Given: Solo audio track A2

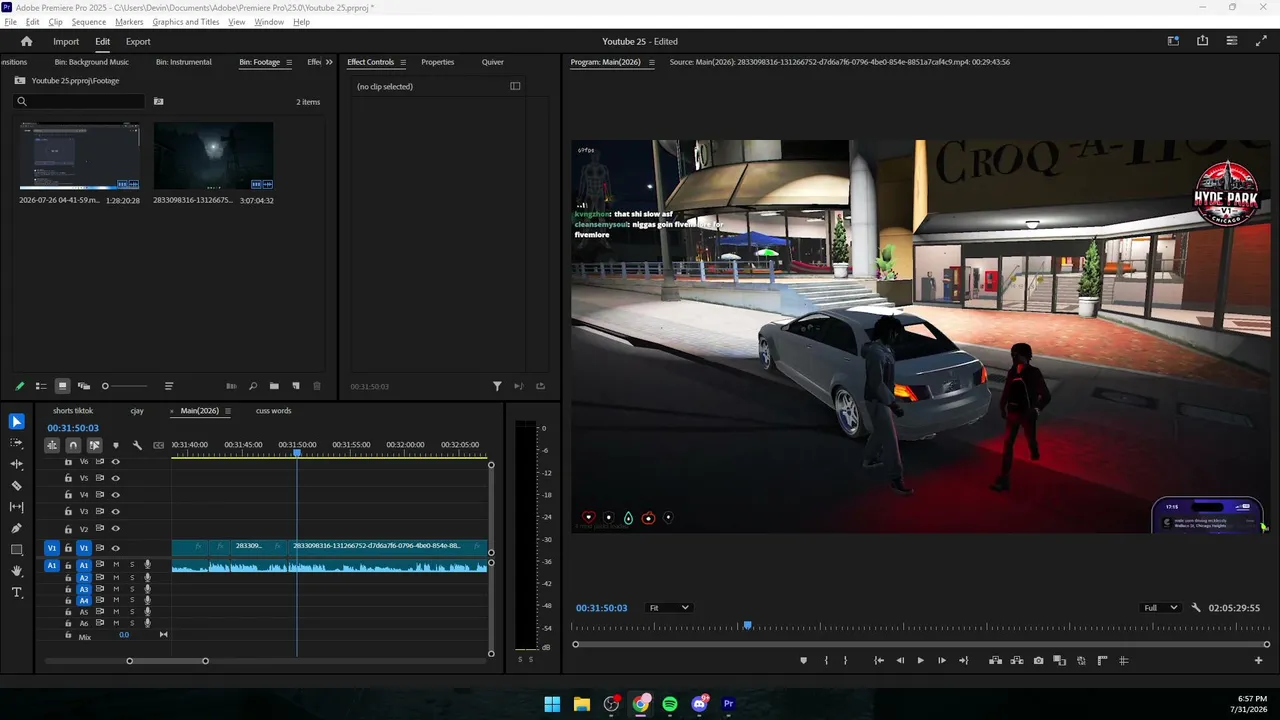Looking at the screenshot, I should click(131, 578).
